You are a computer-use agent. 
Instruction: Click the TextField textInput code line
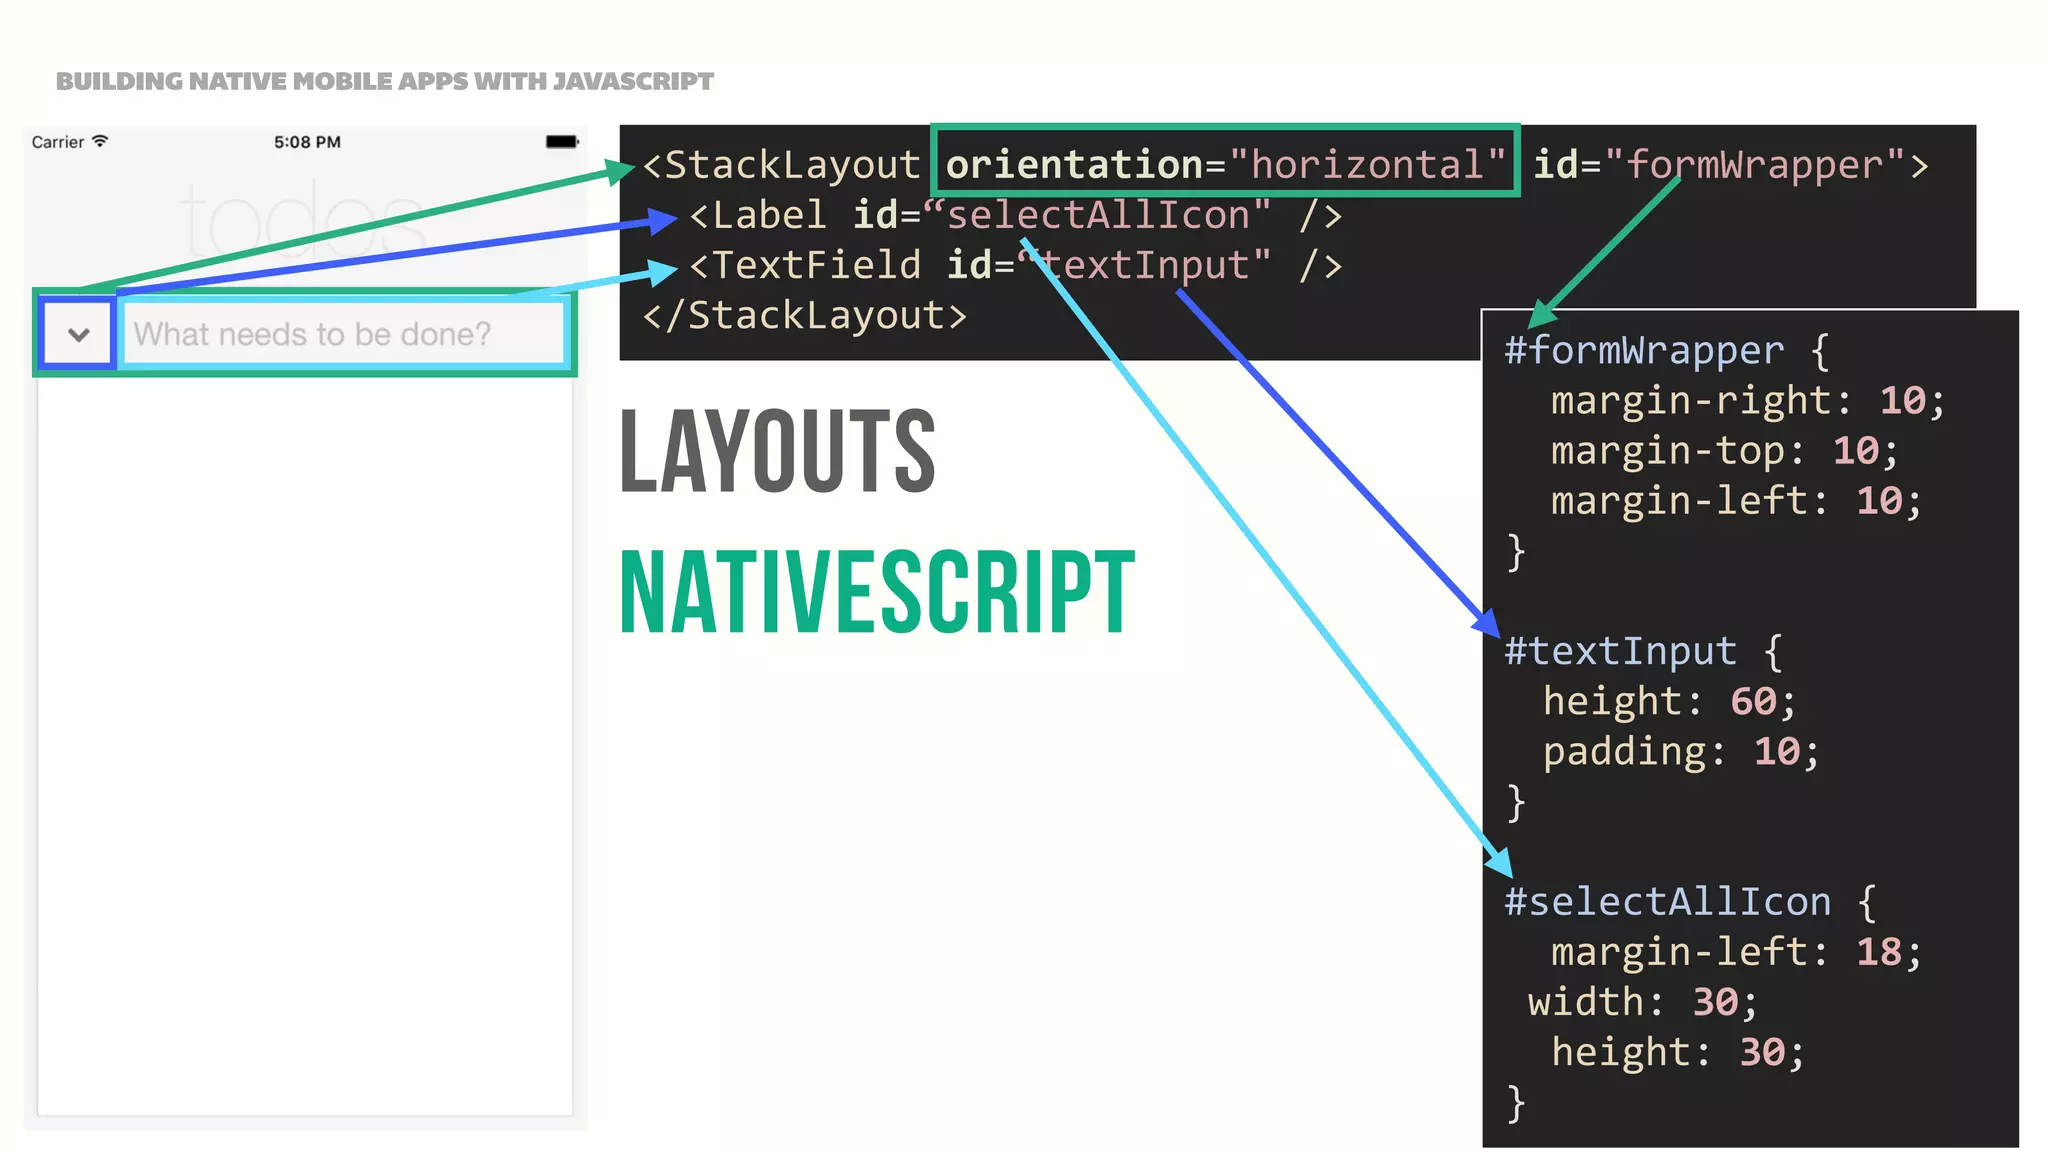1015,265
